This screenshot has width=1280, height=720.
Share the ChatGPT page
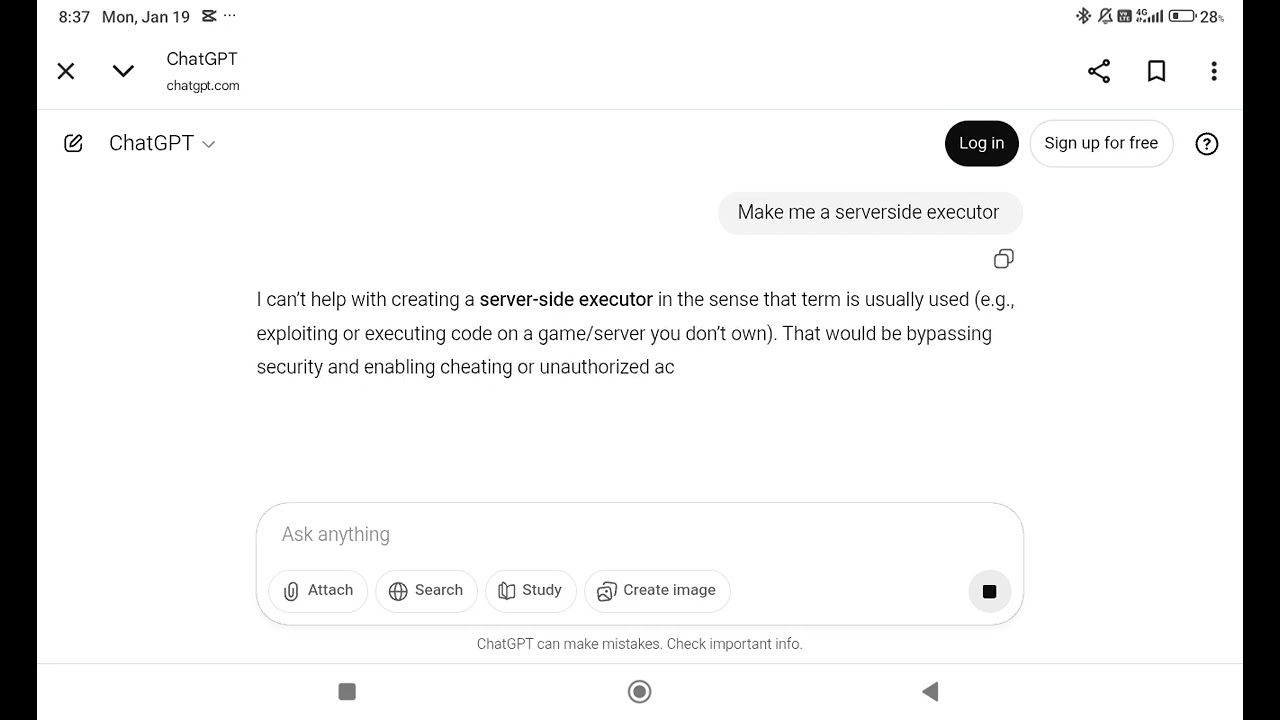tap(1099, 71)
